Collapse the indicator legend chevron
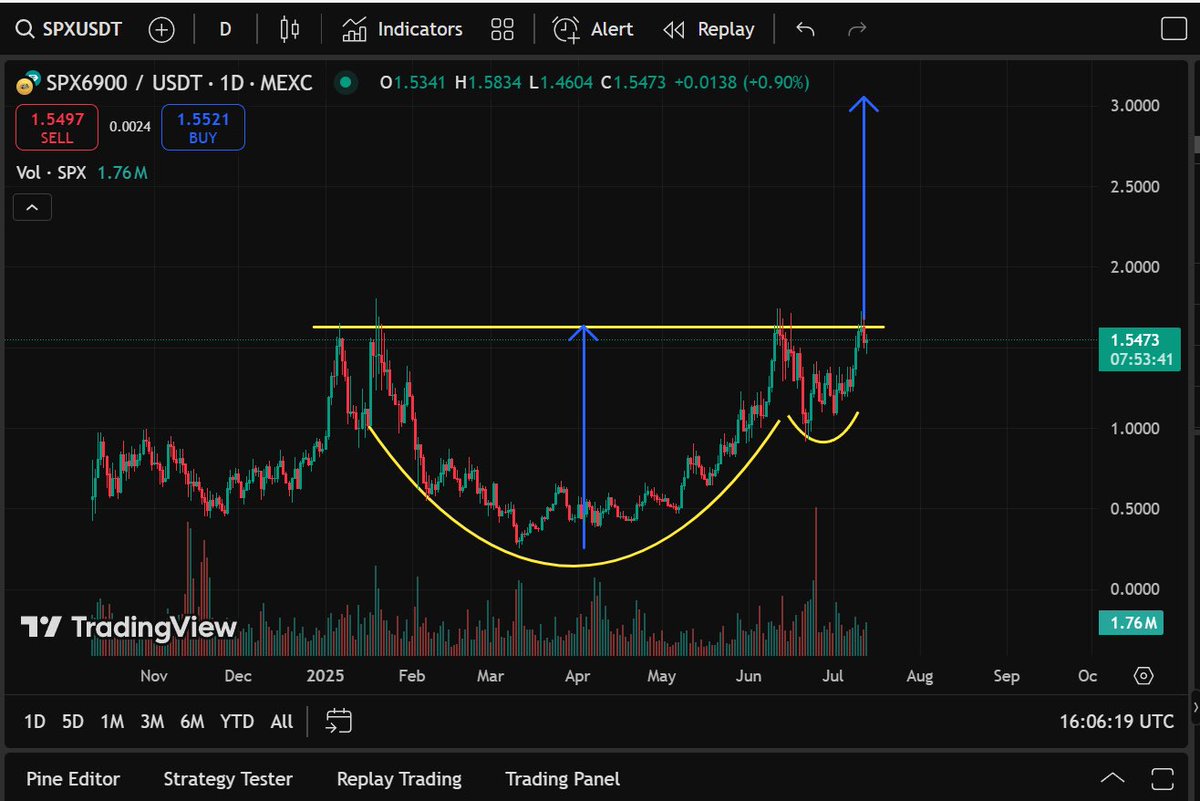The height and width of the screenshot is (801, 1200). [x=31, y=207]
